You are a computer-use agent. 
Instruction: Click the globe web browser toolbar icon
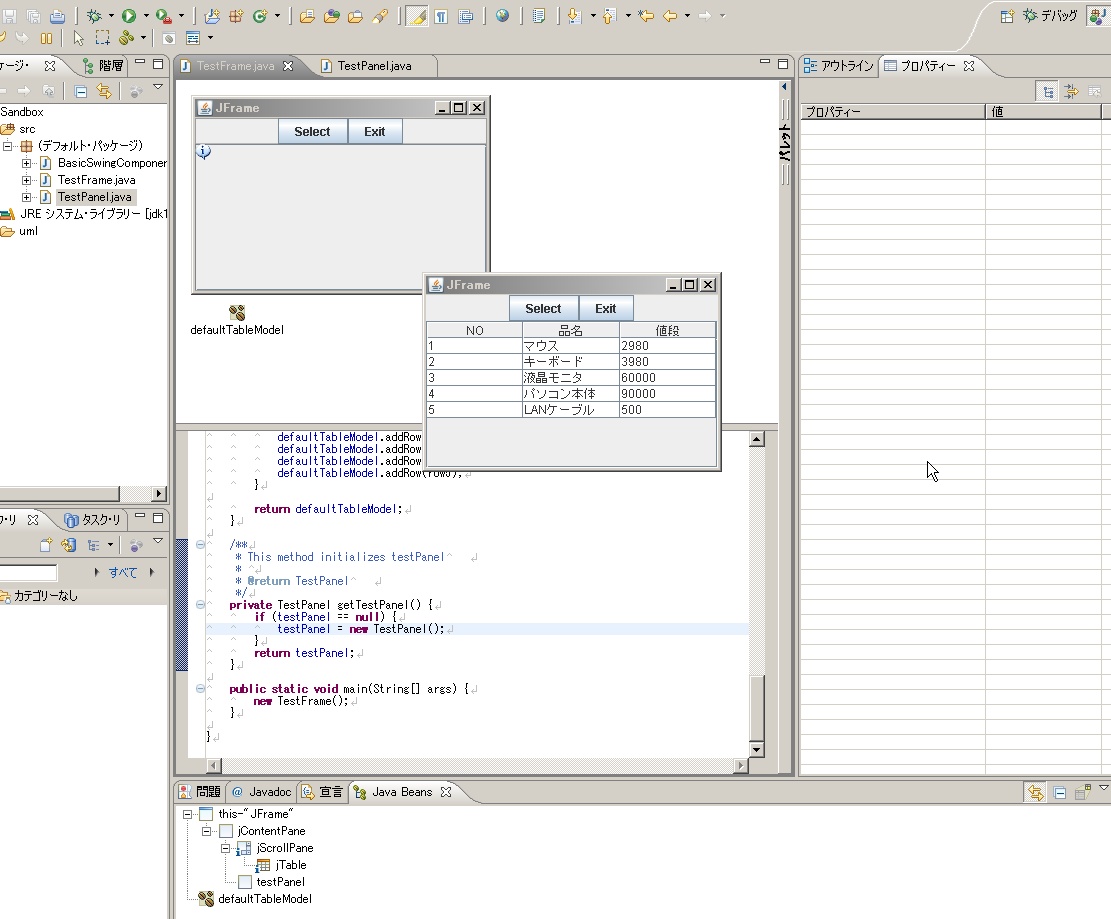(502, 16)
